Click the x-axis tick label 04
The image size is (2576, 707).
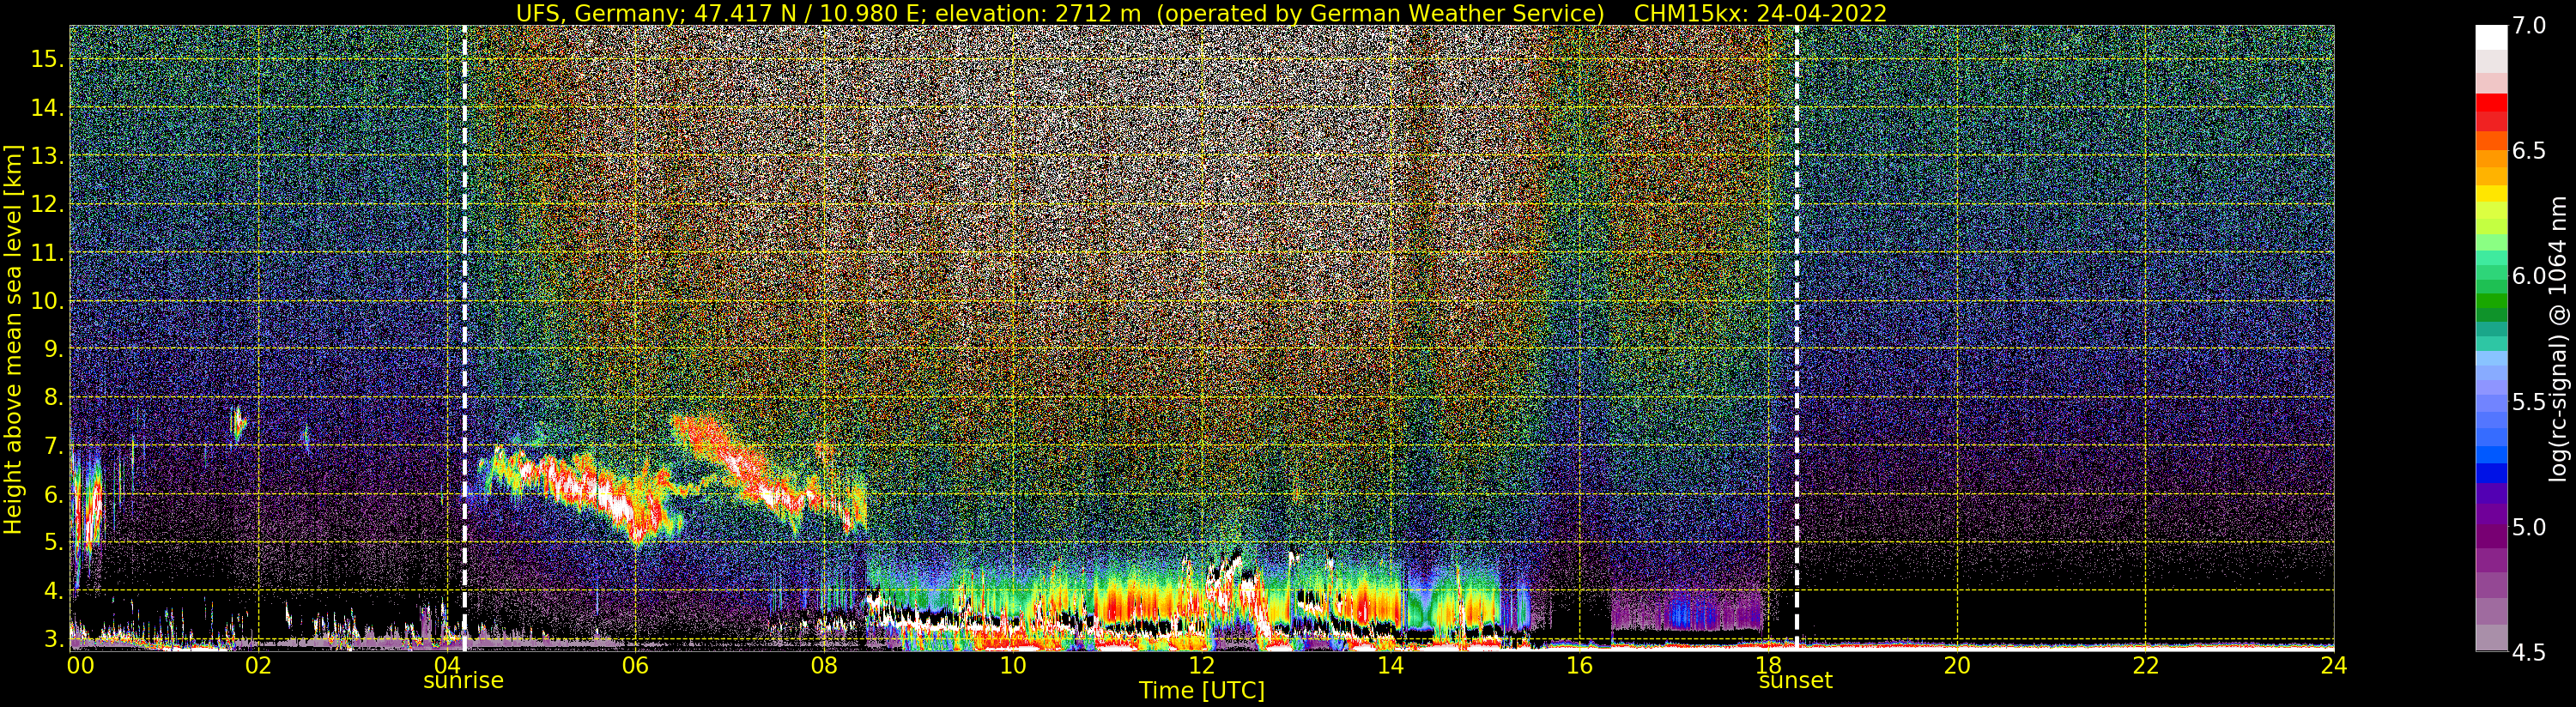[x=446, y=665]
